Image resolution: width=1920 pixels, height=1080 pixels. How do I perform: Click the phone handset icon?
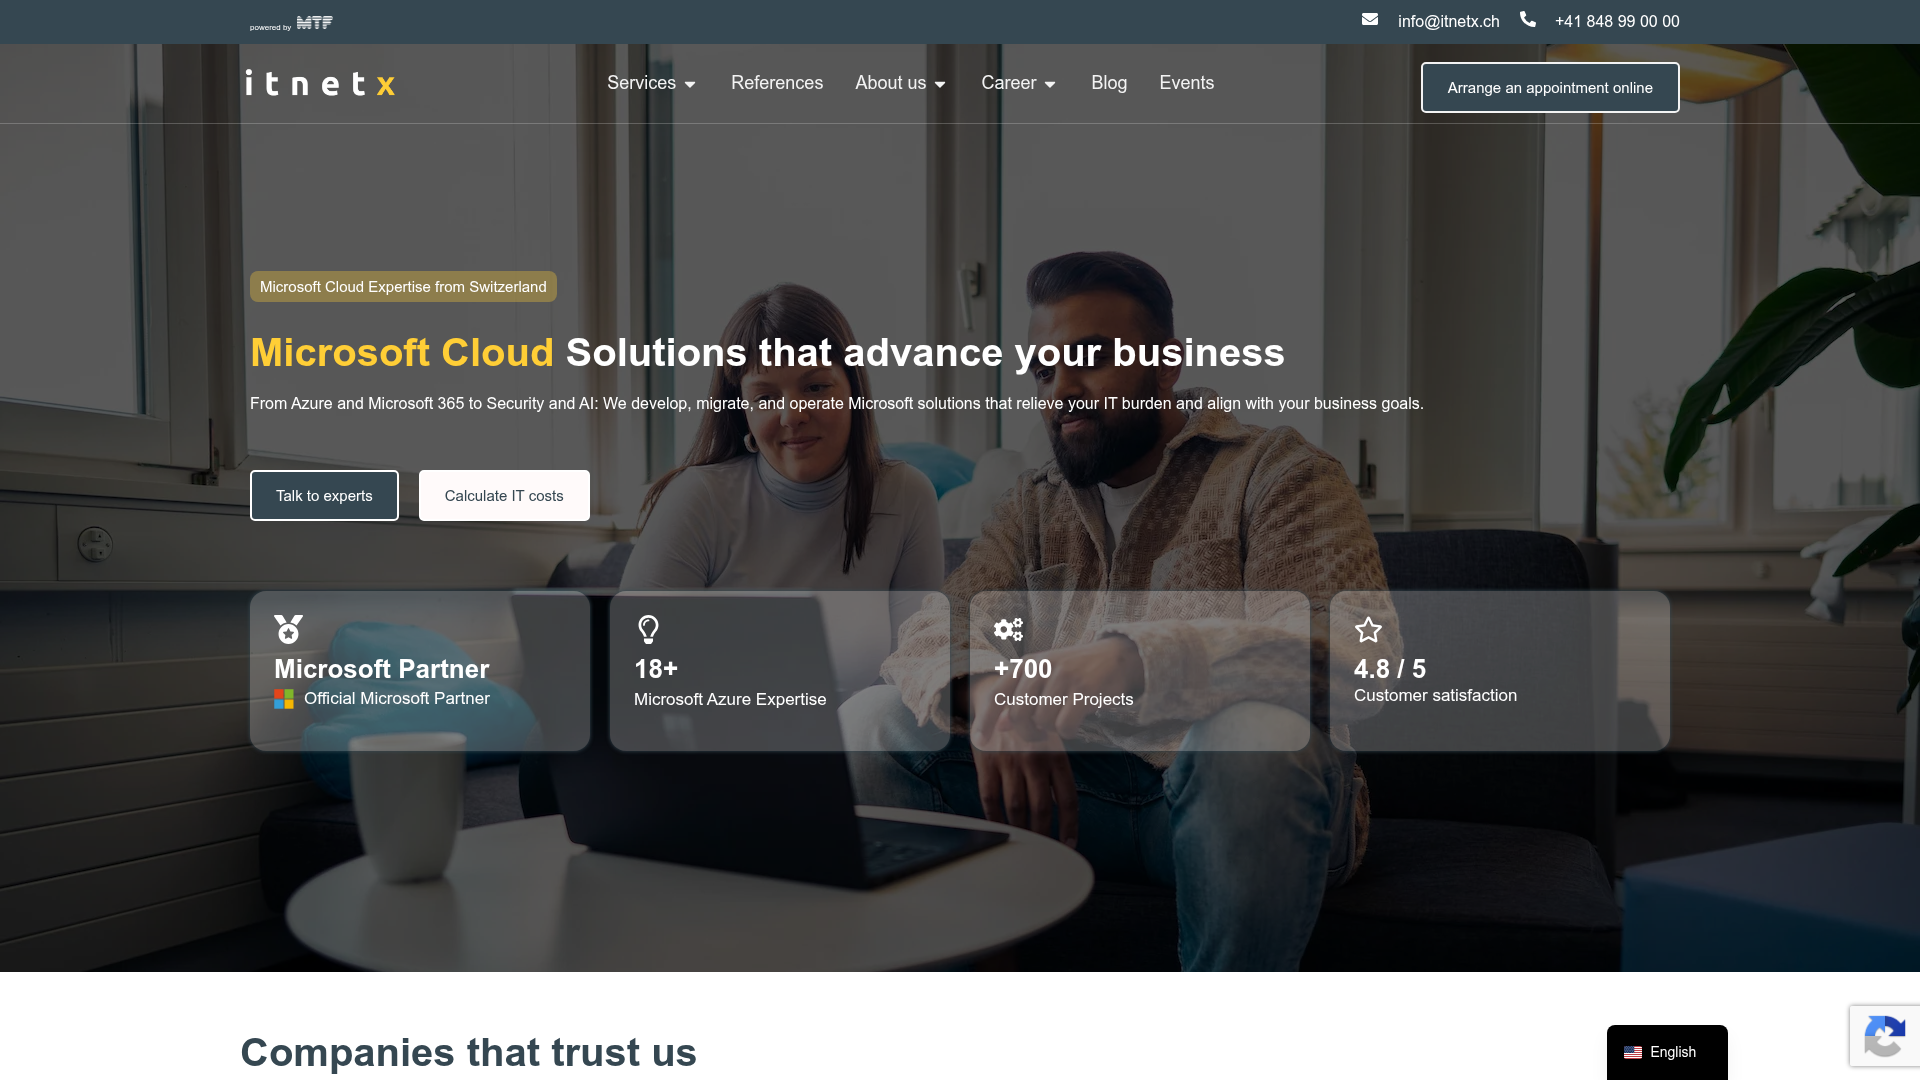(1528, 19)
